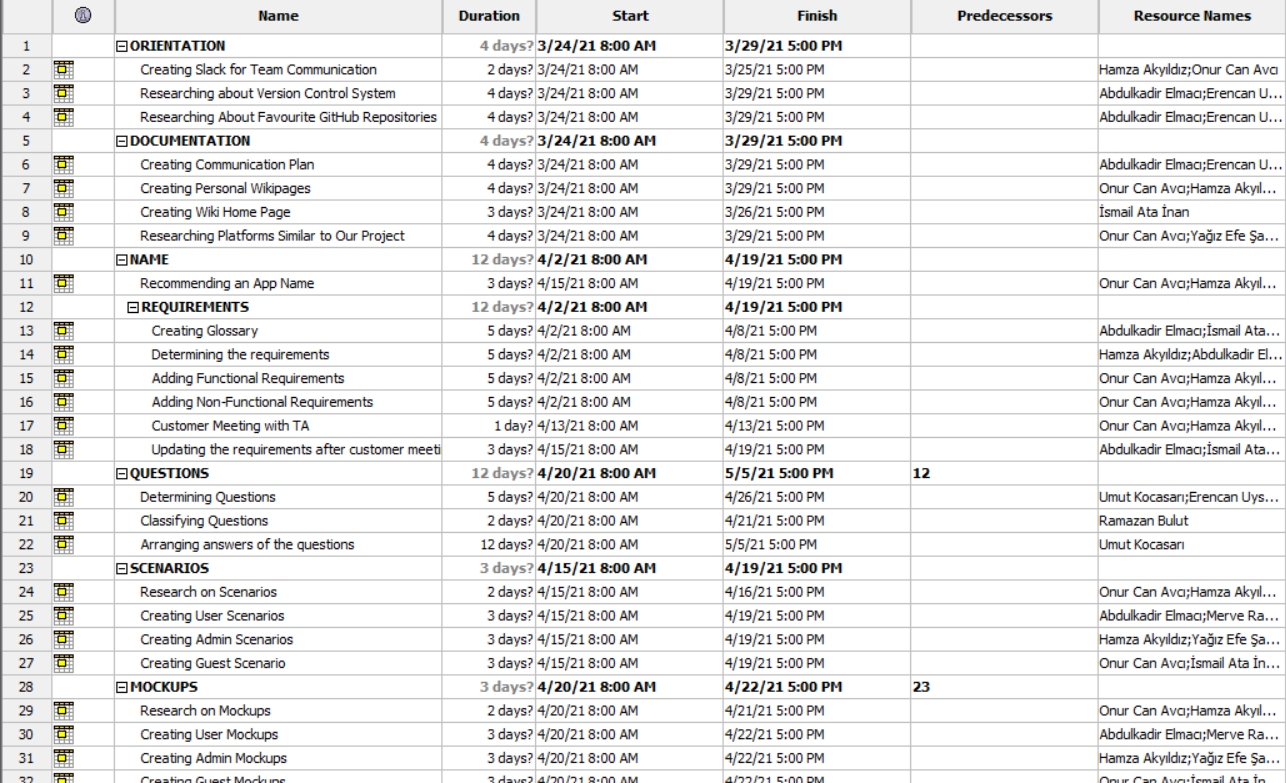Collapse the MOCKUPS summary task
Image resolution: width=1286 pixels, height=783 pixels.
[122, 687]
